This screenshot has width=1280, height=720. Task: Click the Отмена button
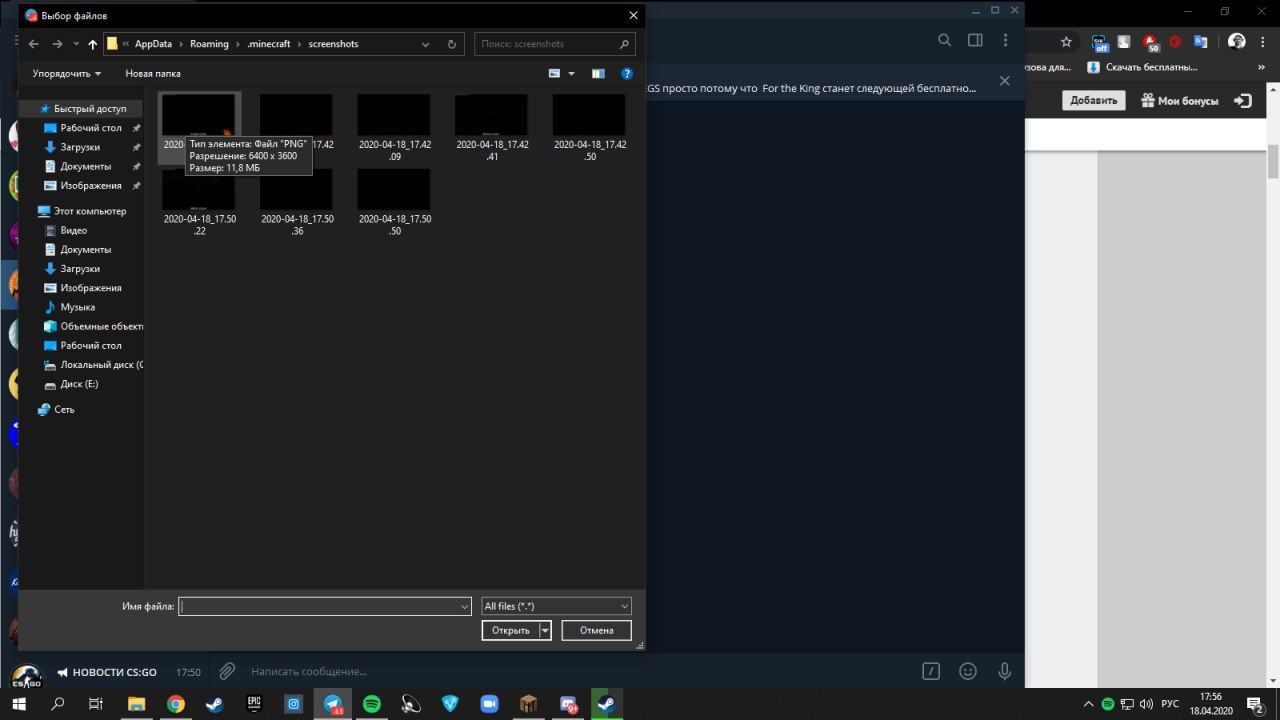(x=596, y=630)
